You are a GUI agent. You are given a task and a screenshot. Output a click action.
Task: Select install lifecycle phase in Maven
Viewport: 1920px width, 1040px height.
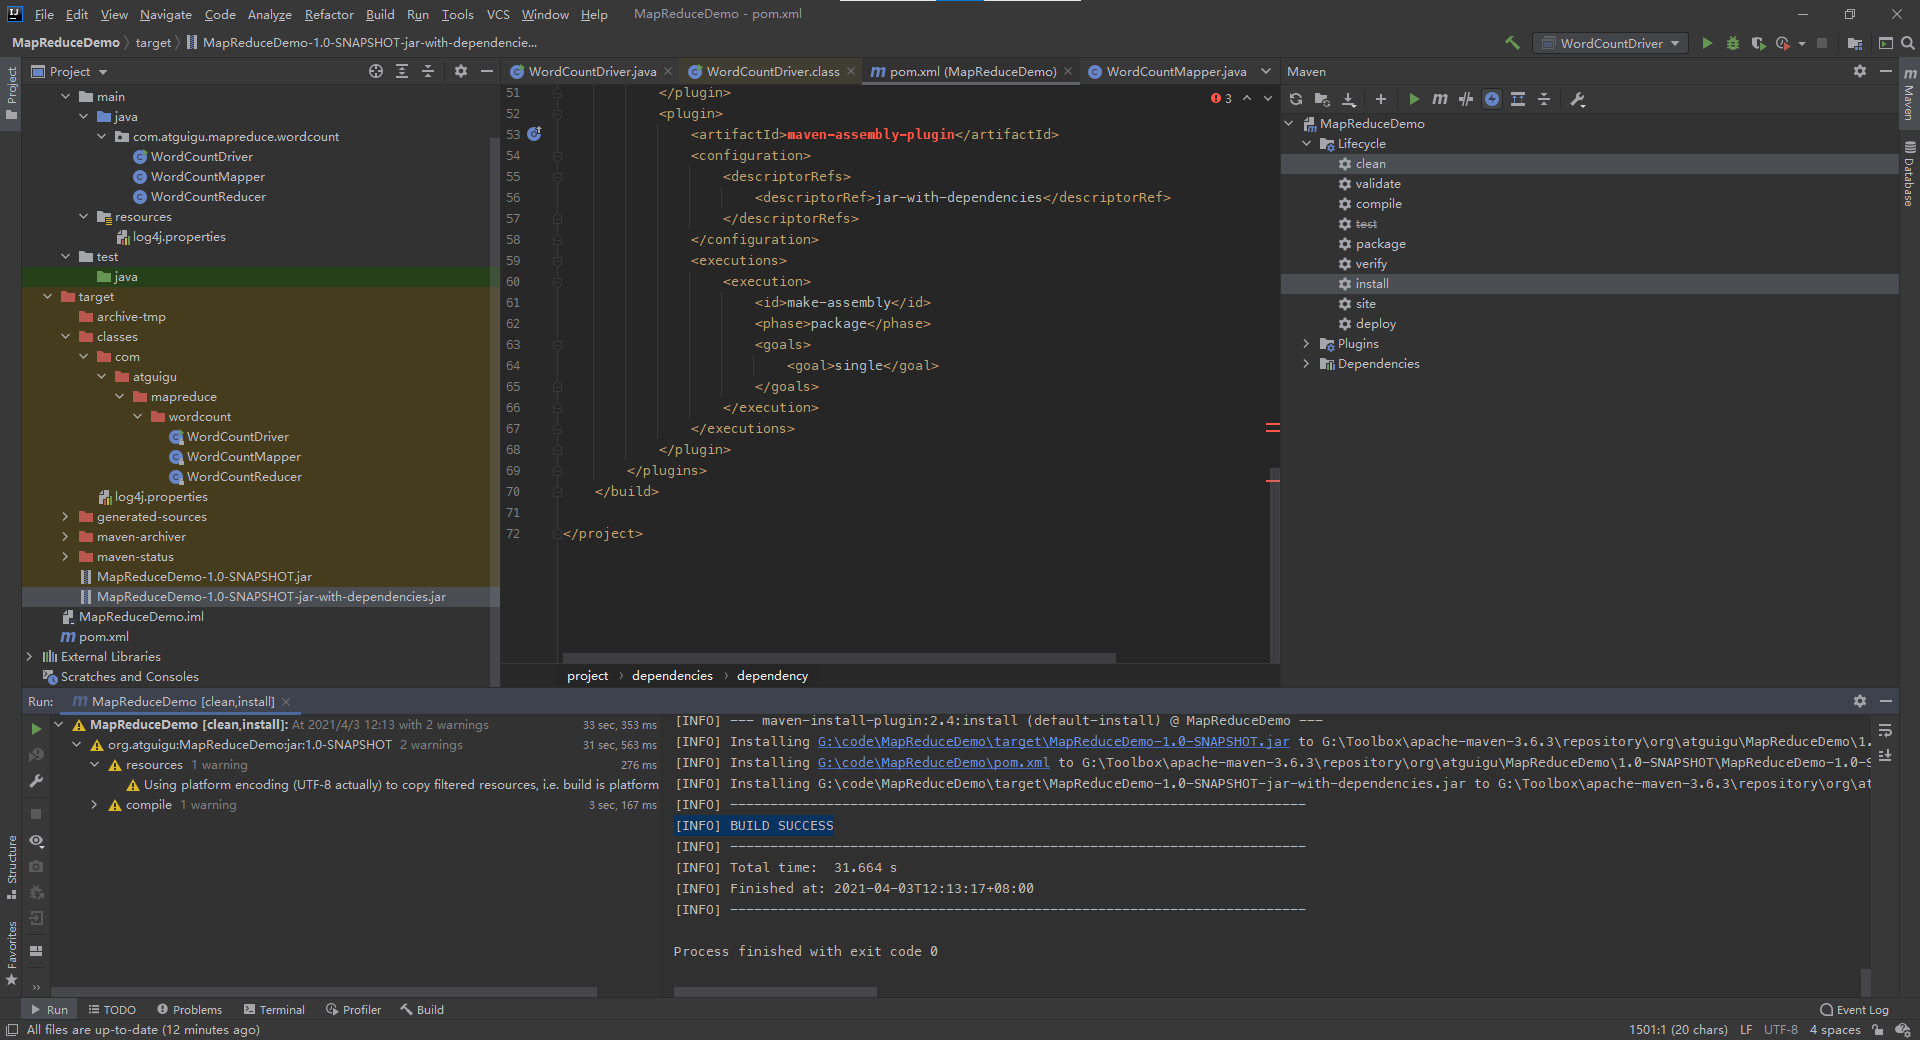[x=1589, y=283]
